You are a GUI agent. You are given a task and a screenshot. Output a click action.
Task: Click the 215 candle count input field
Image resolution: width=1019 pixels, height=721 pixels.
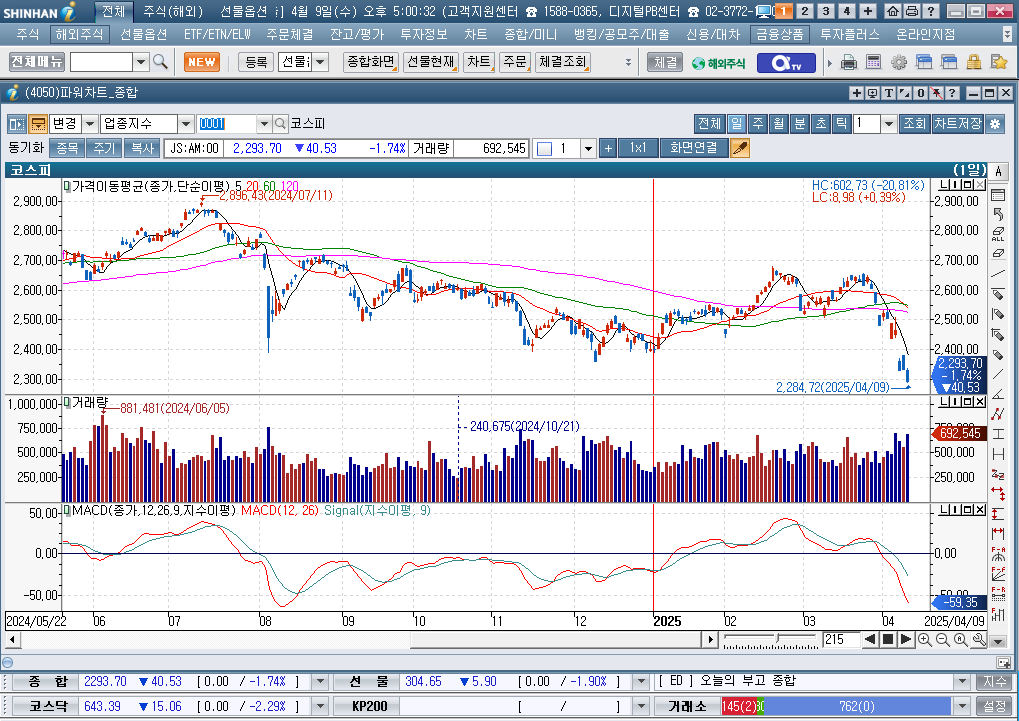840,640
